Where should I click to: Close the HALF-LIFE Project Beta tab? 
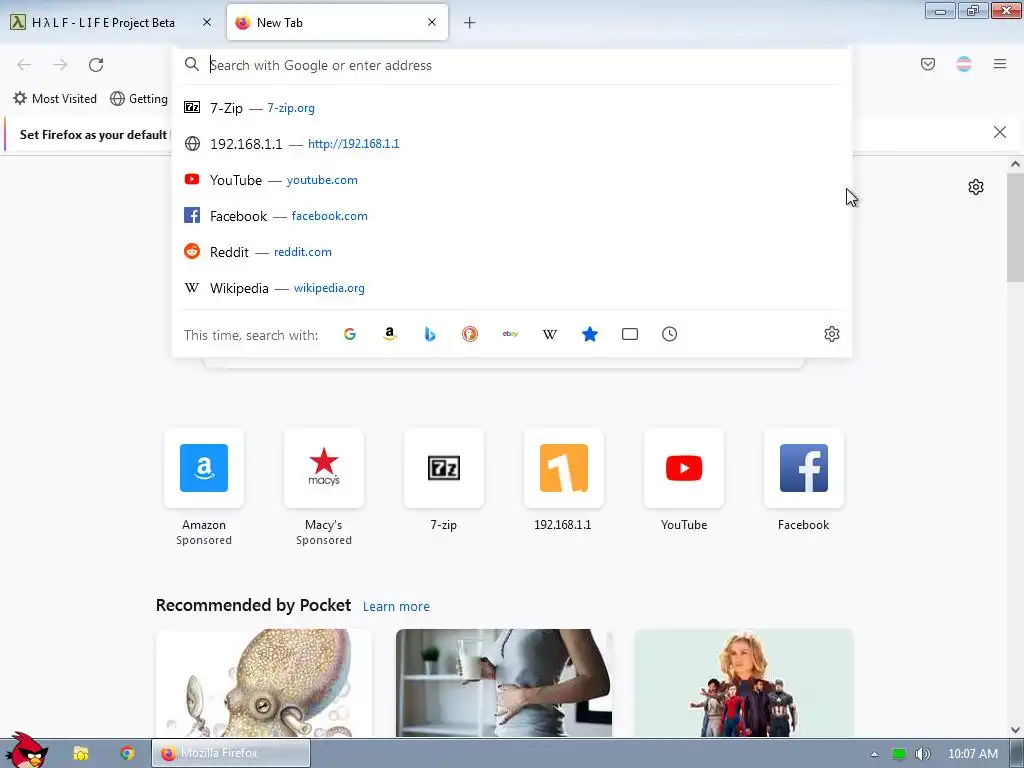[206, 22]
